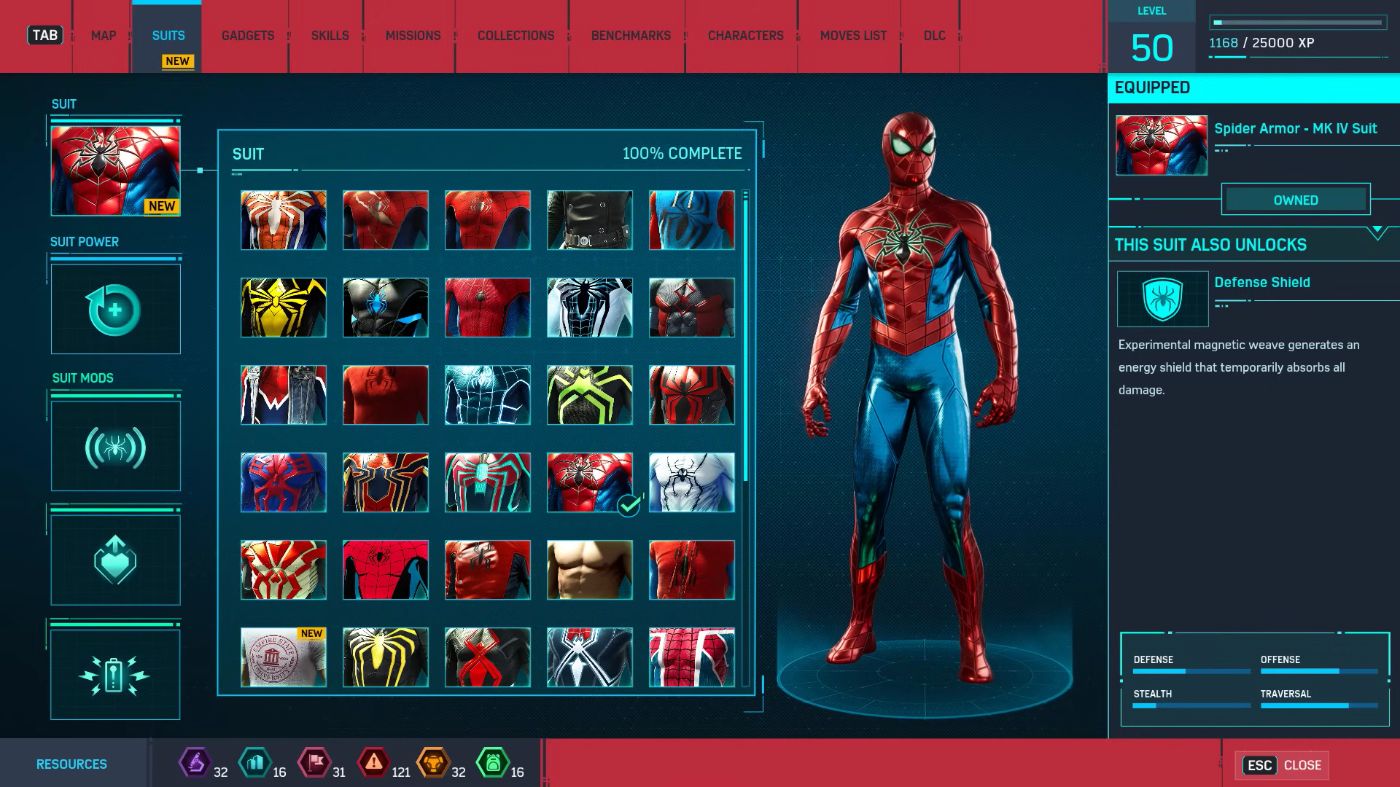1400x787 pixels.
Task: Go to the Moves List tab
Action: [853, 36]
